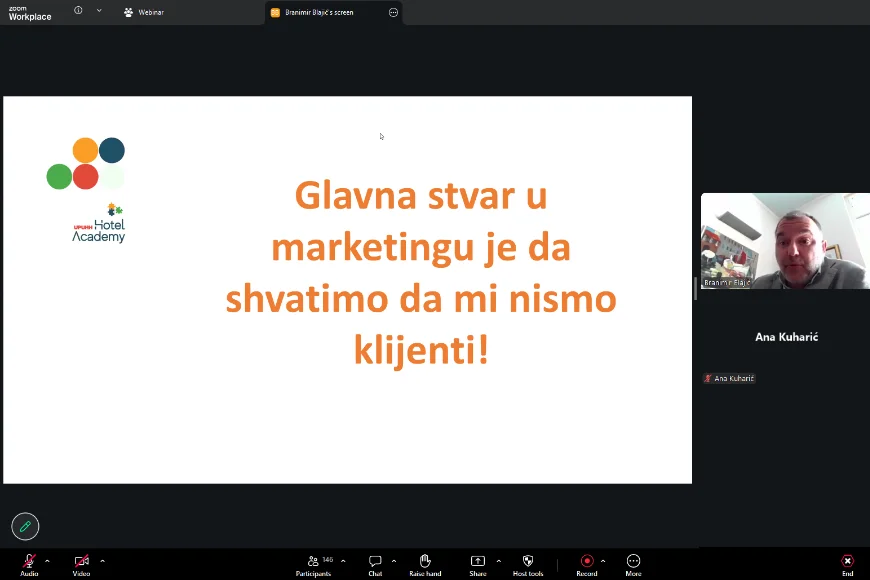Click the Share screen icon
Image resolution: width=870 pixels, height=580 pixels.
tap(478, 561)
